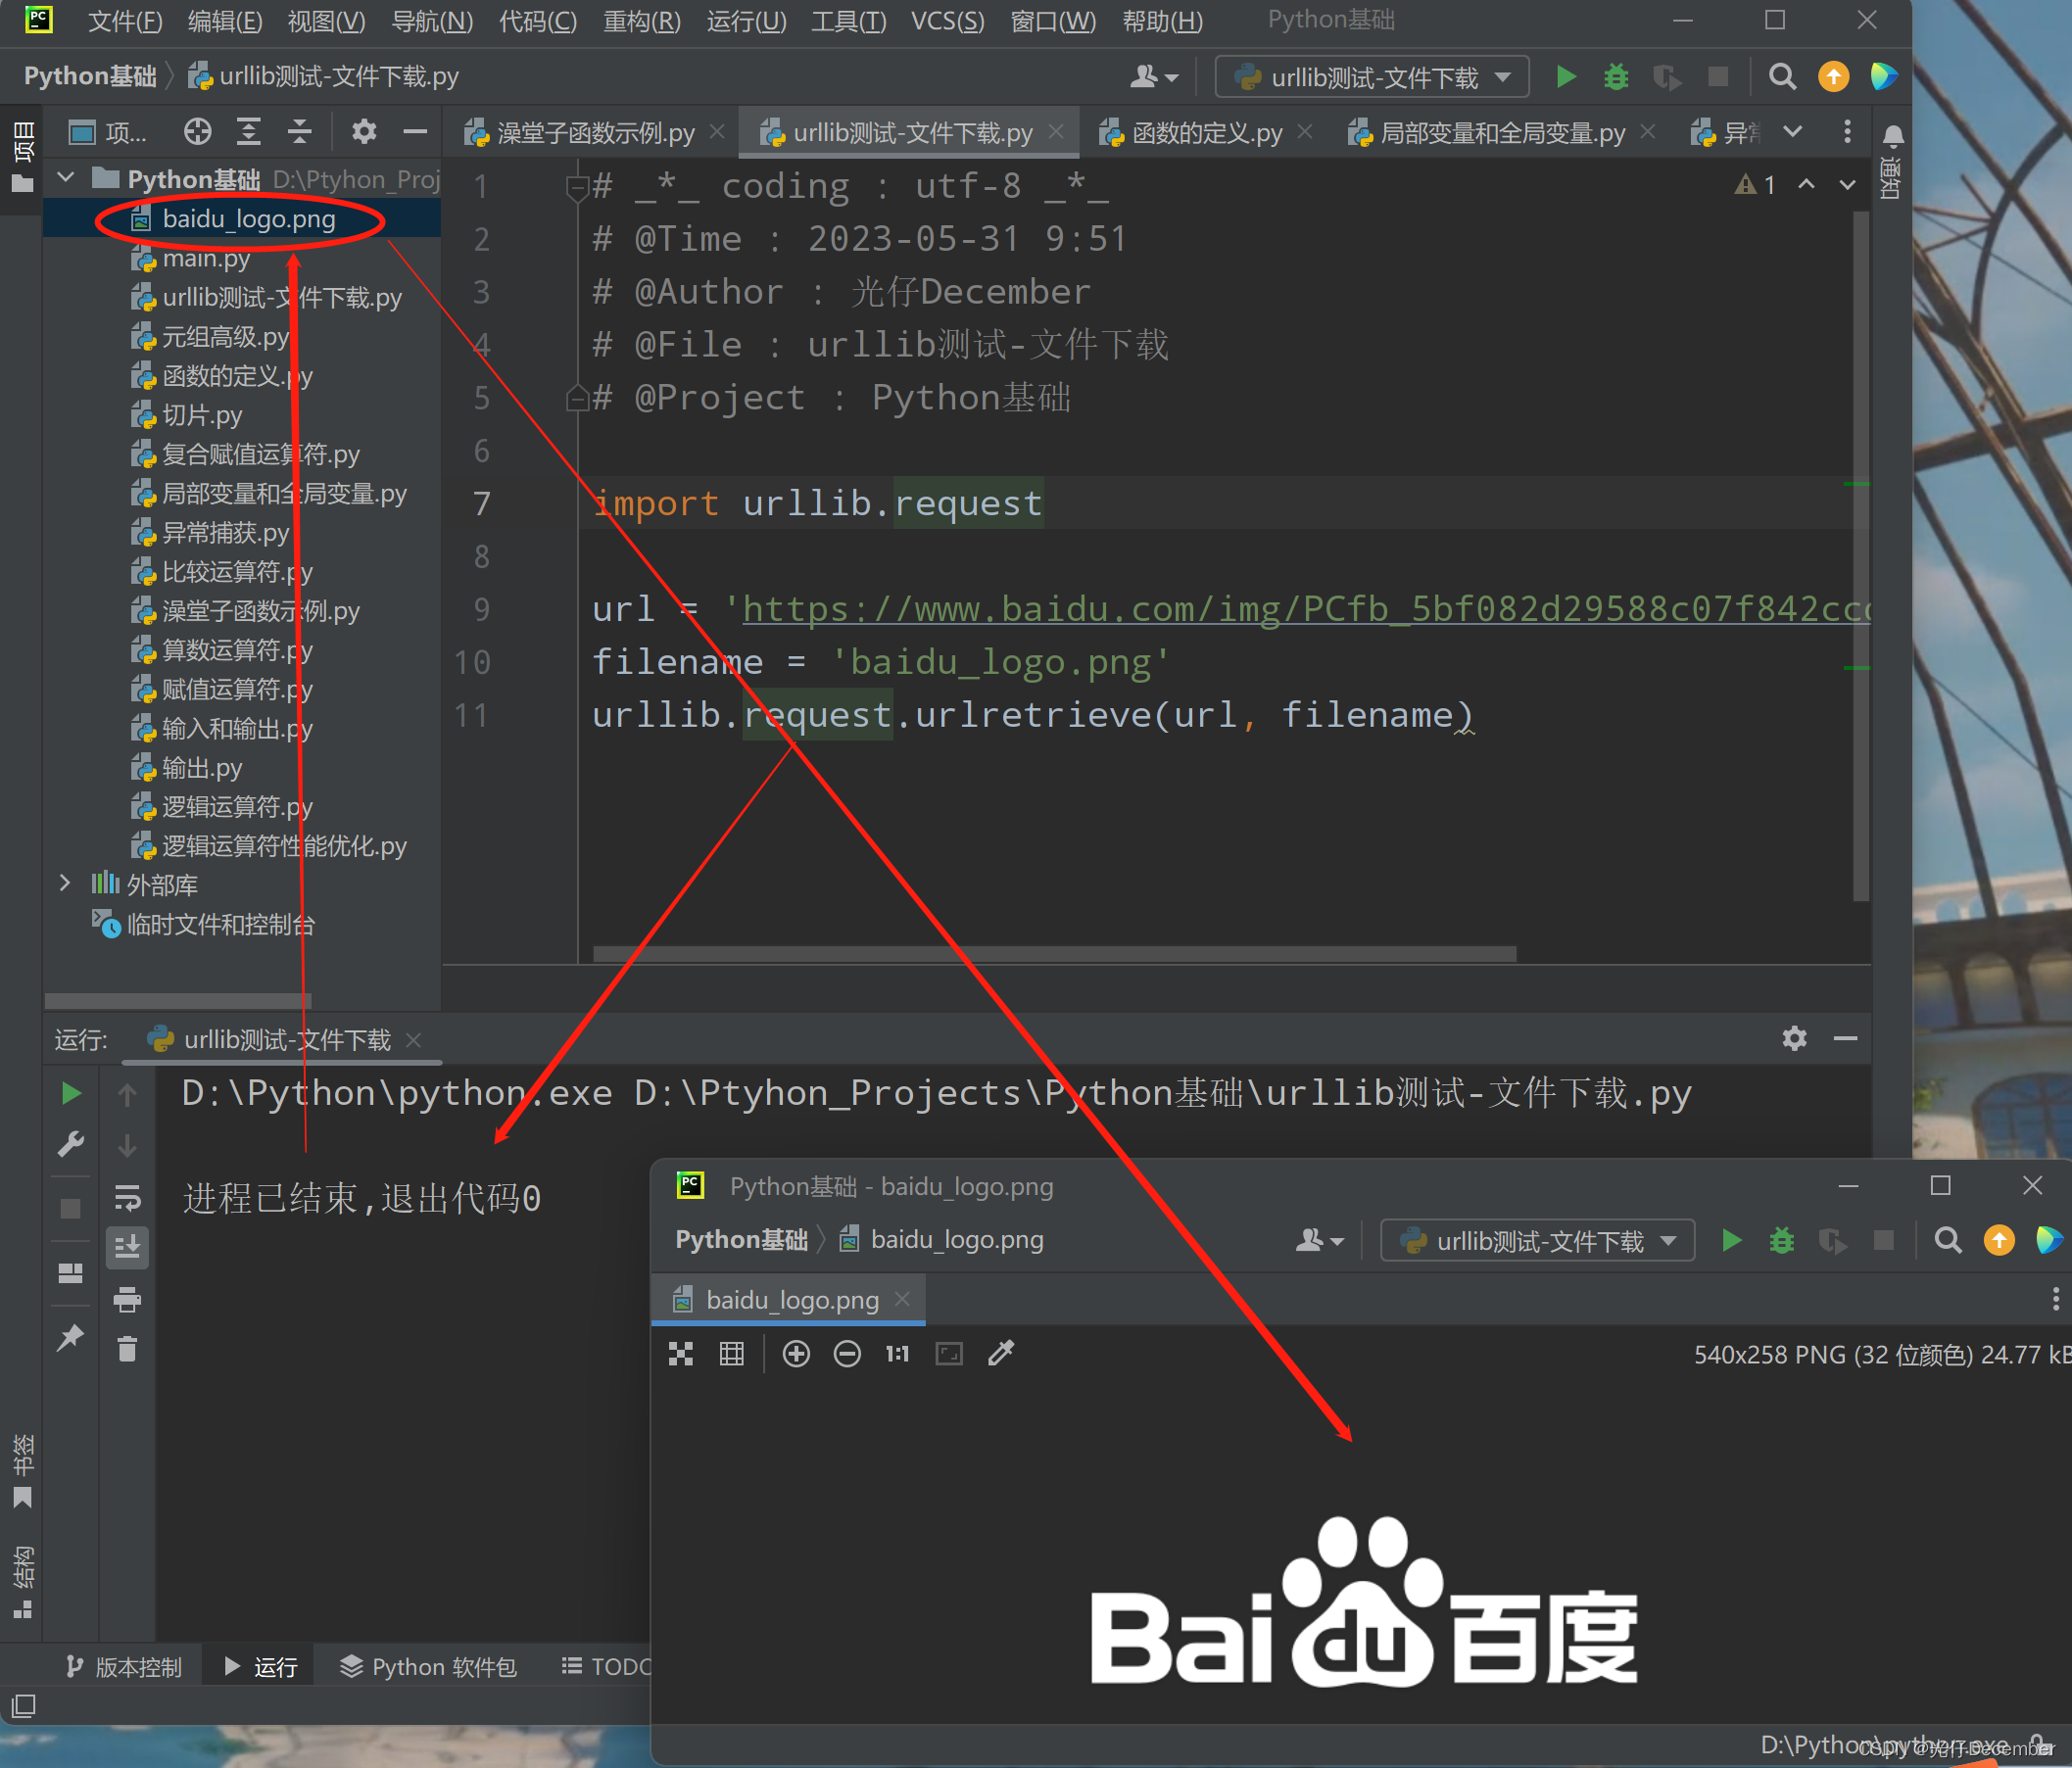Viewport: 2072px width, 1768px height.
Task: Expand all items in project tree
Action: (248, 131)
